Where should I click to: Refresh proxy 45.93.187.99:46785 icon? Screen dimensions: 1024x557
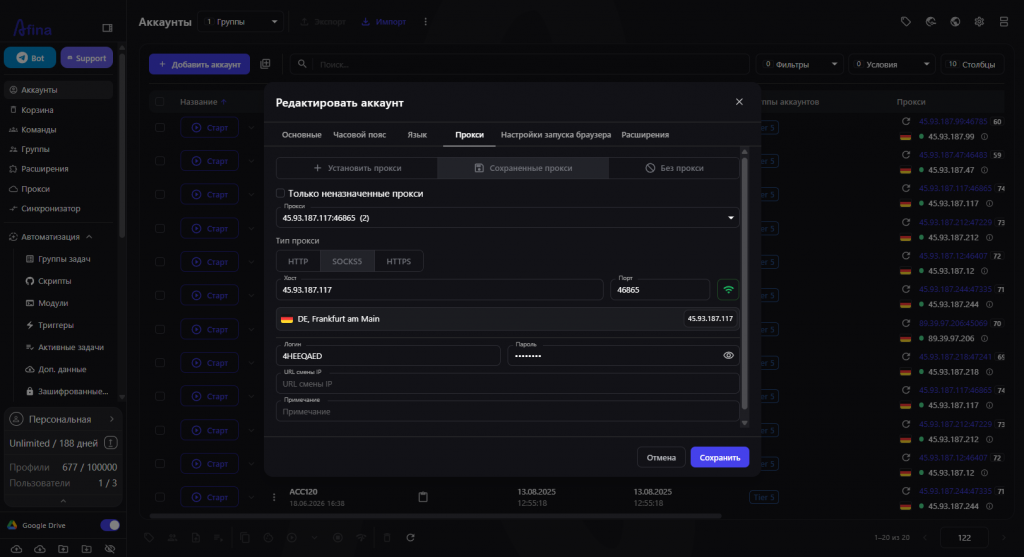click(x=906, y=121)
